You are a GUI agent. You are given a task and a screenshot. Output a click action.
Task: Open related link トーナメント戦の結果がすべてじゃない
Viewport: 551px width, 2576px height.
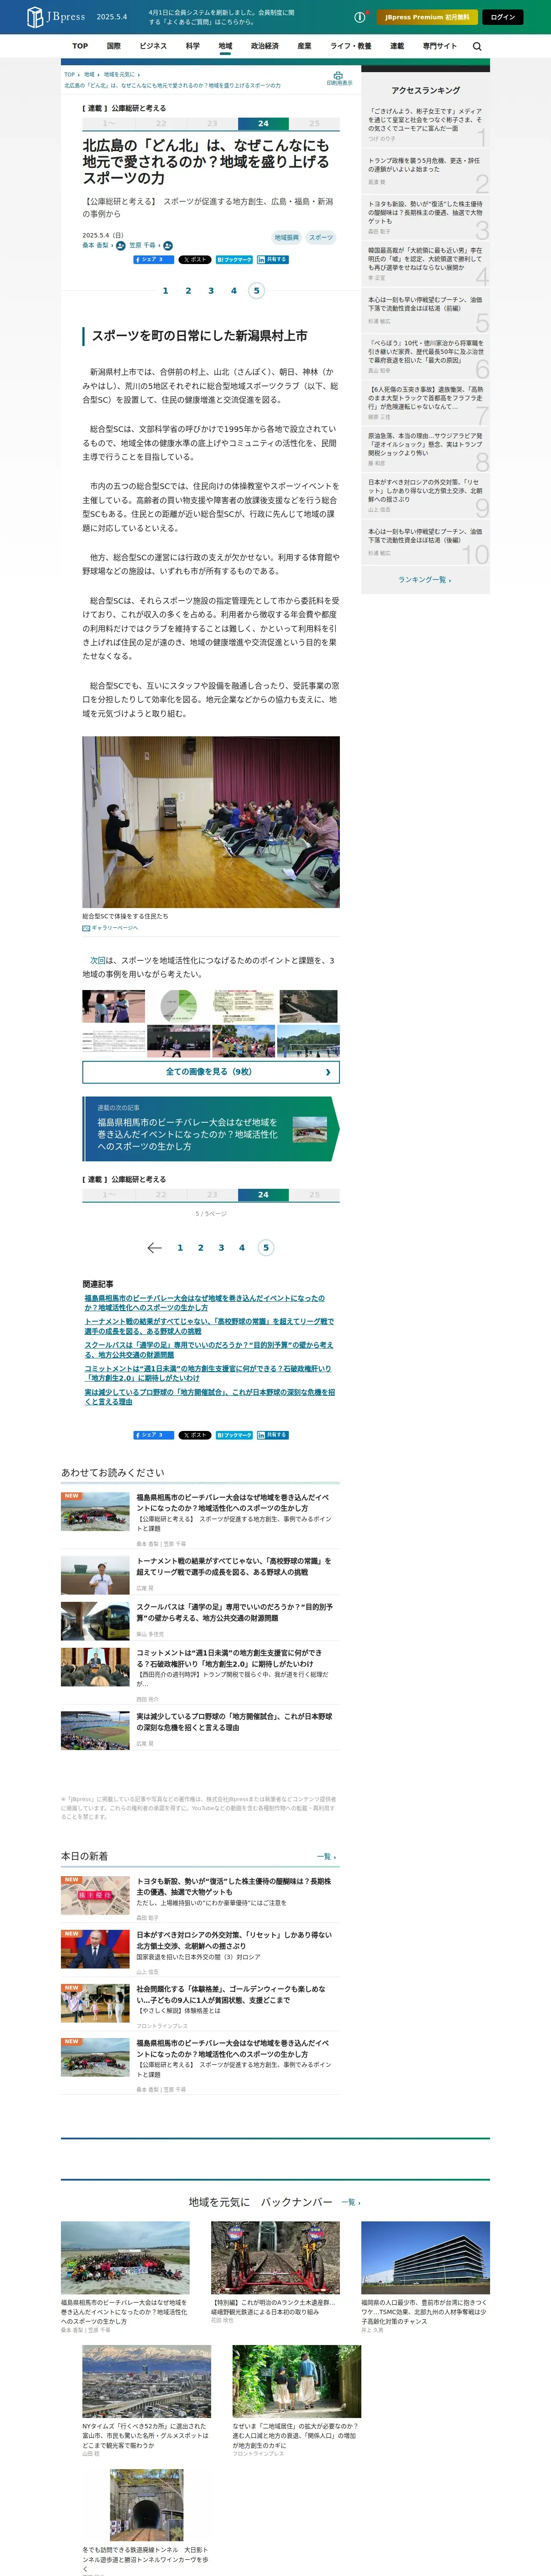coord(209,1327)
